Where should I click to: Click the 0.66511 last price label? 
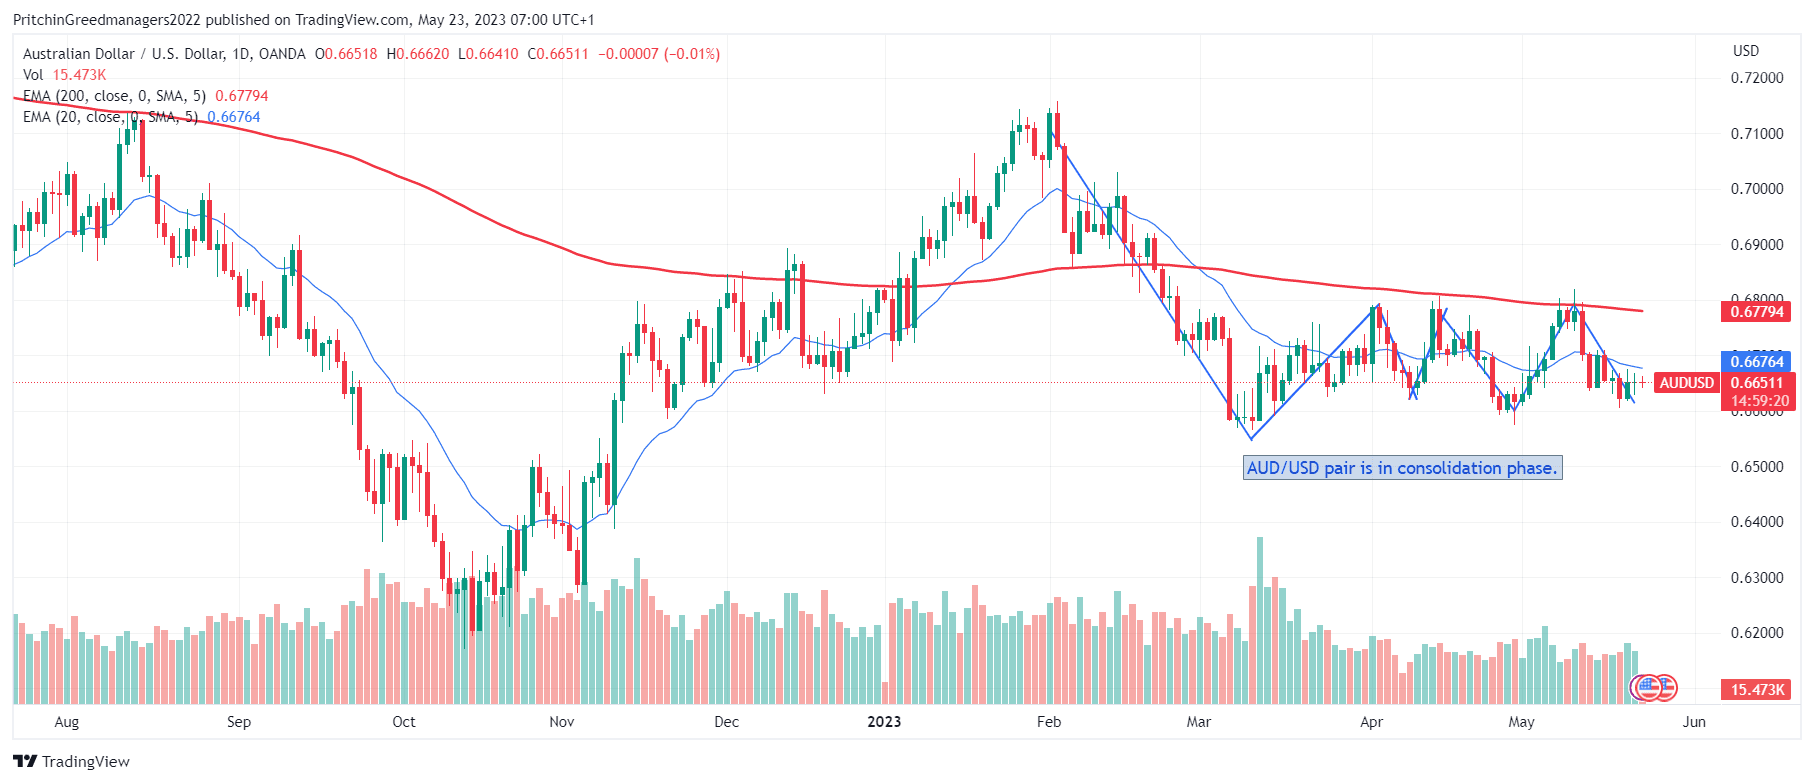[x=1757, y=383]
